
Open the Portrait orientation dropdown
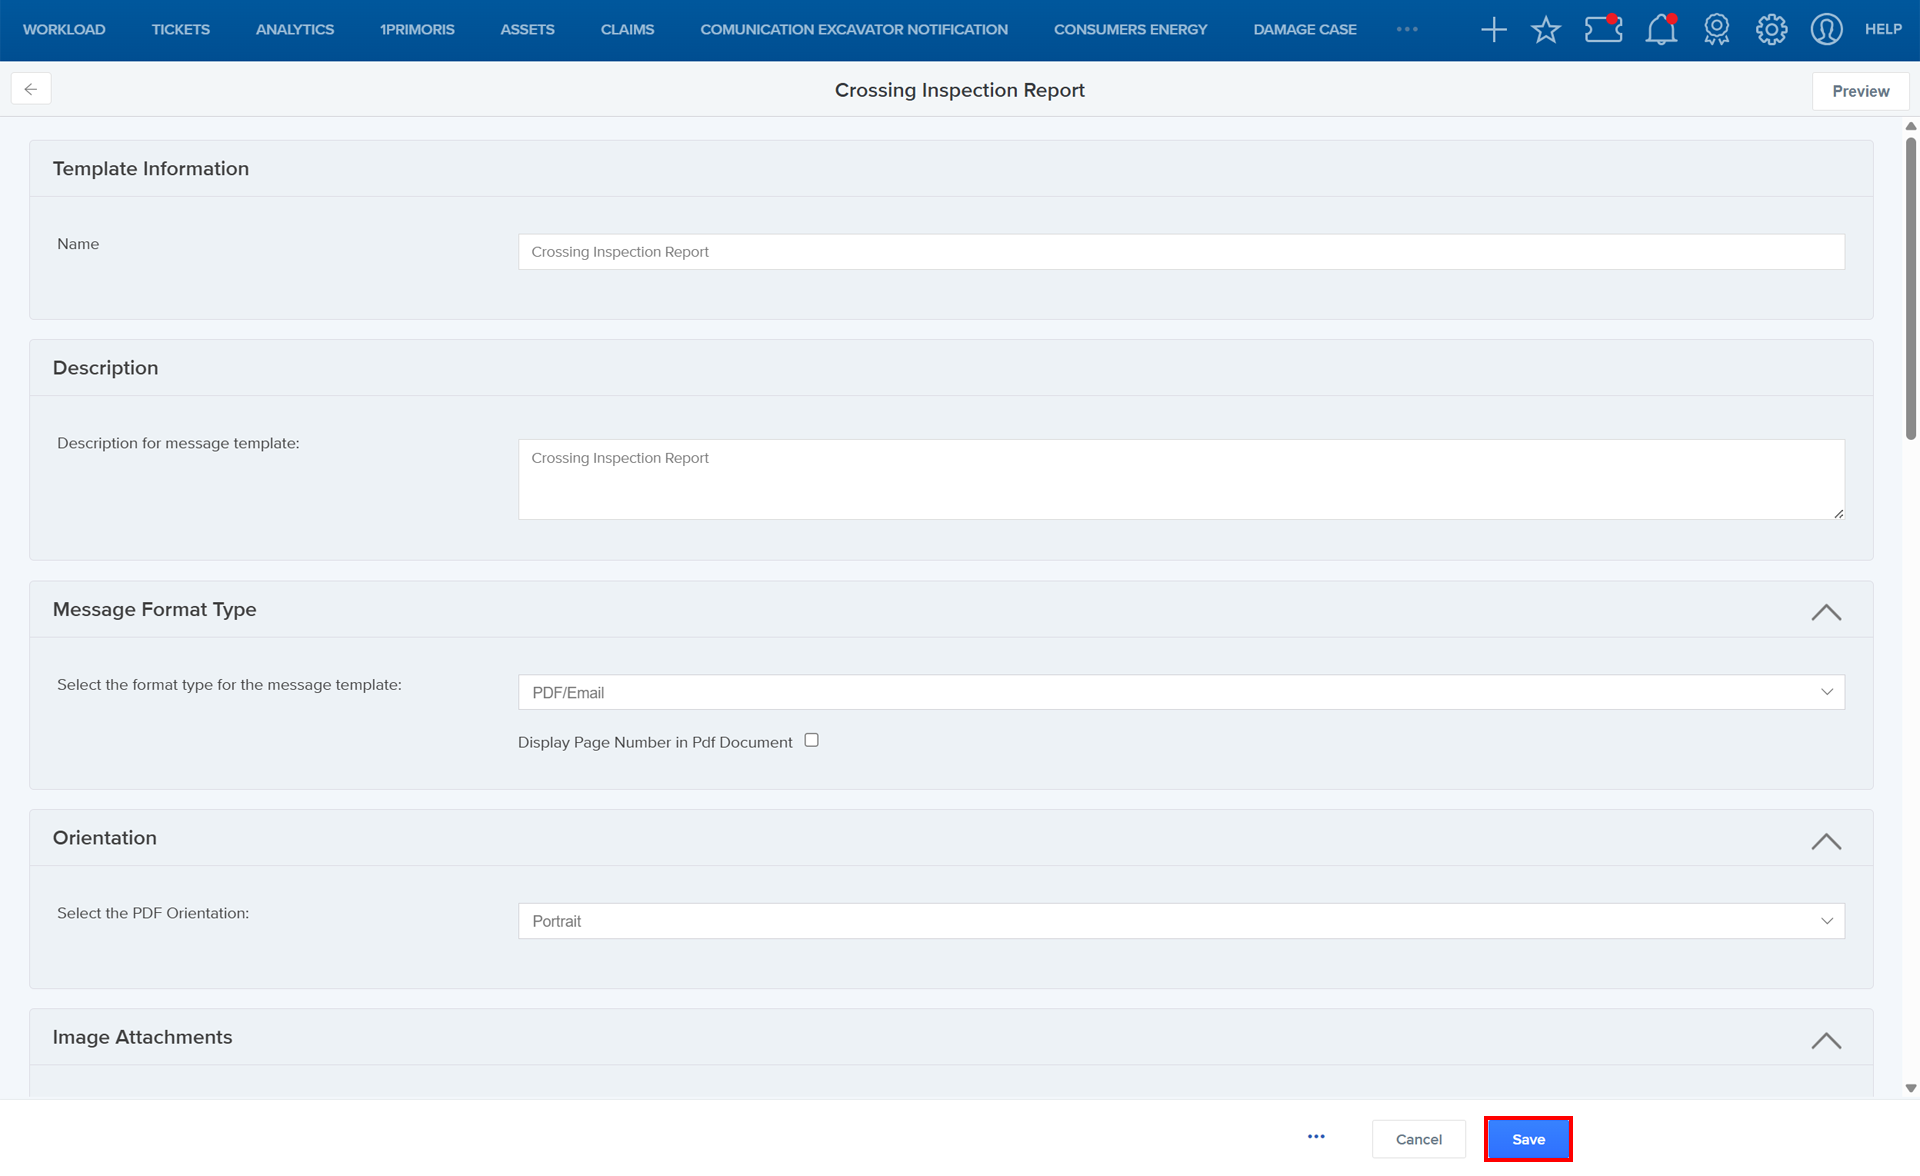coord(1180,921)
